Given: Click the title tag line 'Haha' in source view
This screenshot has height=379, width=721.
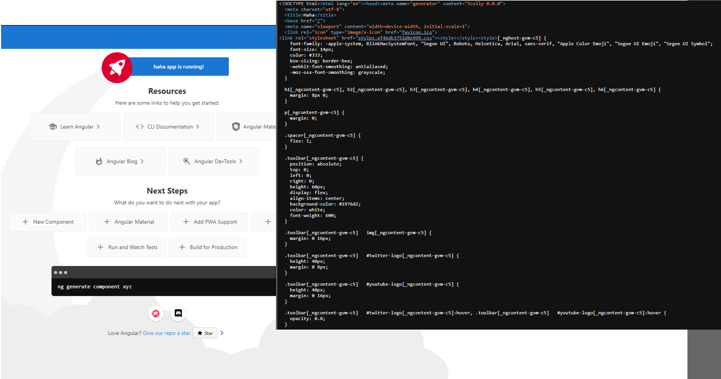Looking at the screenshot, I should click(x=310, y=15).
